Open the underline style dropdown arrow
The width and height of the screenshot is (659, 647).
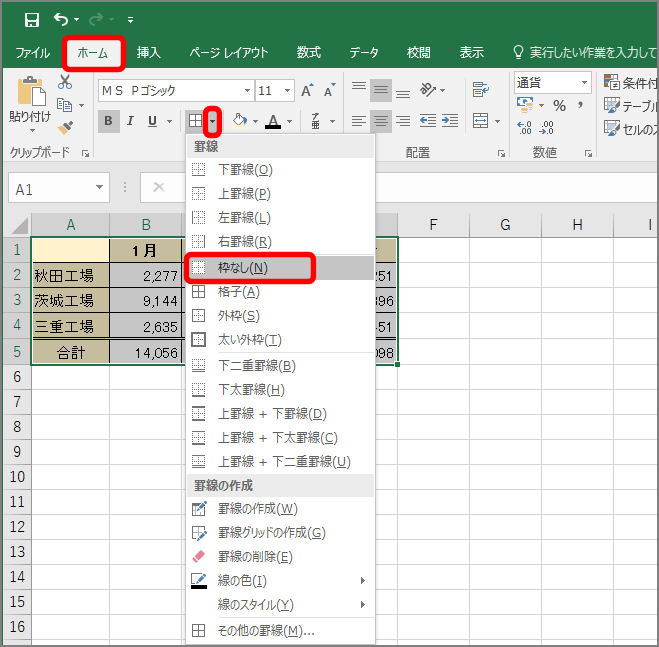point(169,121)
